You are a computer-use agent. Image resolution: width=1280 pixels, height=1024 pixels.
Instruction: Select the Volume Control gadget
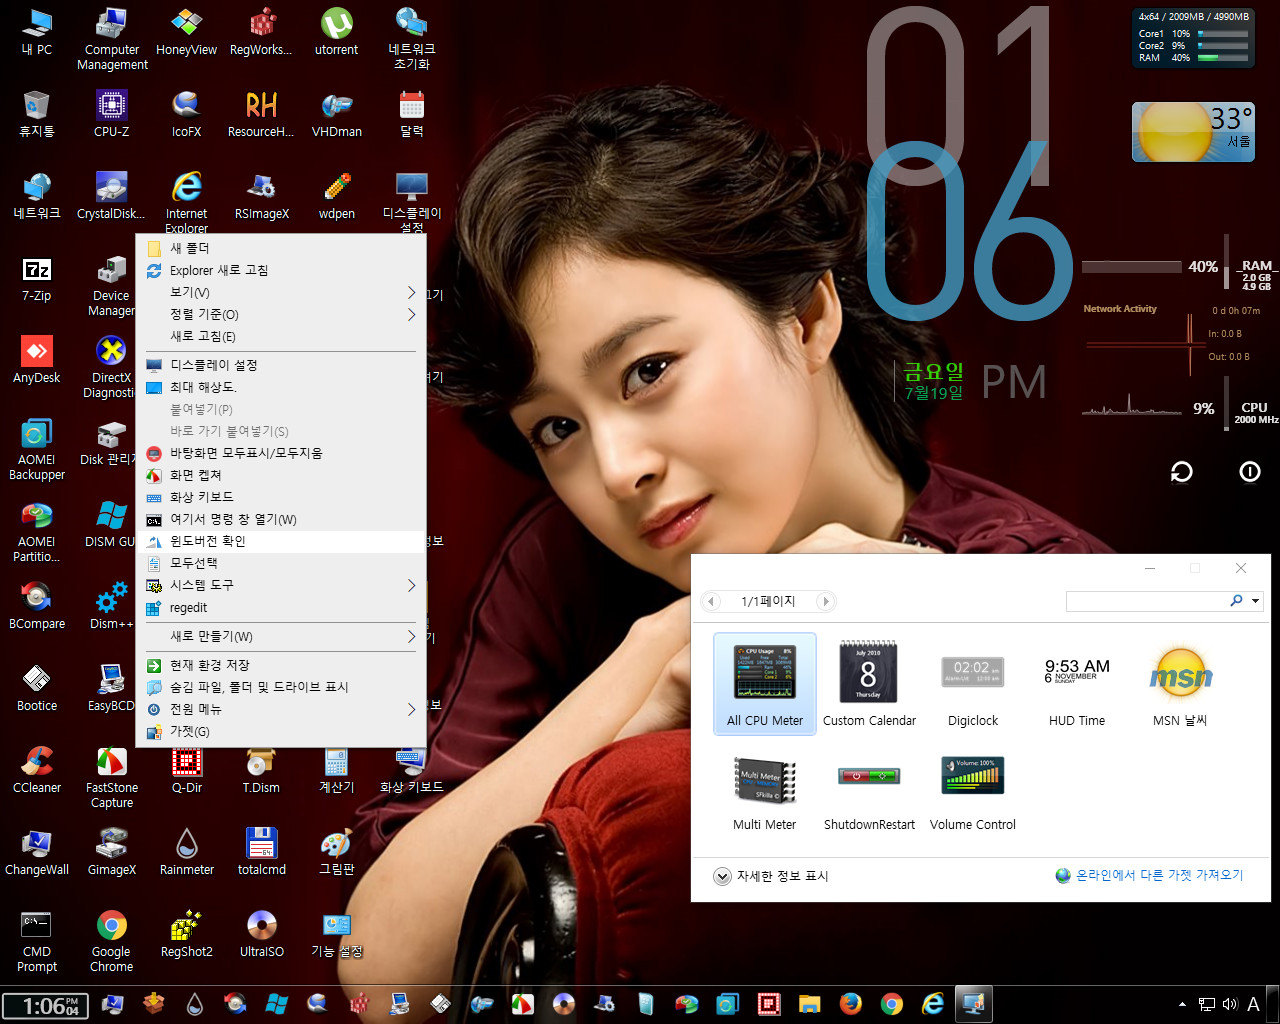pos(973,790)
